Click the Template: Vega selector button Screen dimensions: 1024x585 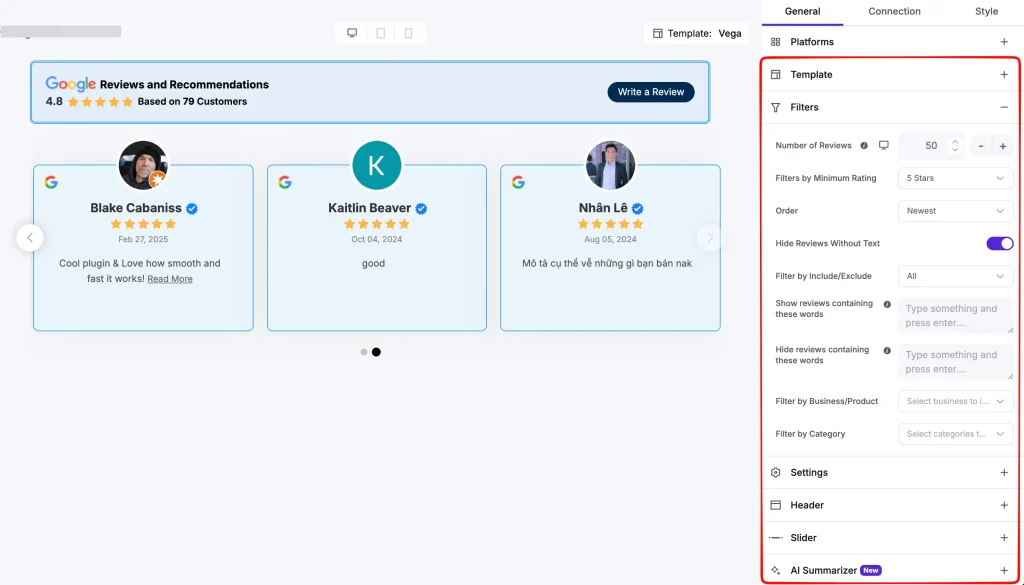[696, 33]
